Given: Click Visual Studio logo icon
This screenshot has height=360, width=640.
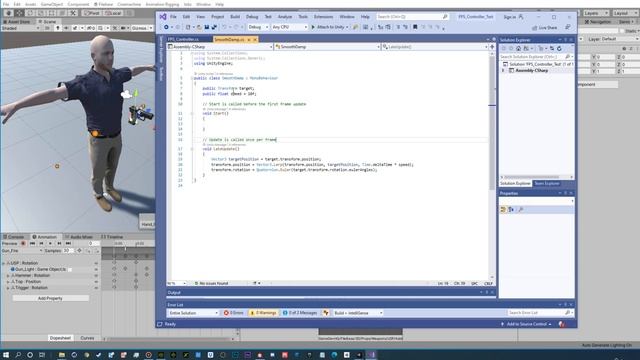Looking at the screenshot, I should click(x=163, y=17).
